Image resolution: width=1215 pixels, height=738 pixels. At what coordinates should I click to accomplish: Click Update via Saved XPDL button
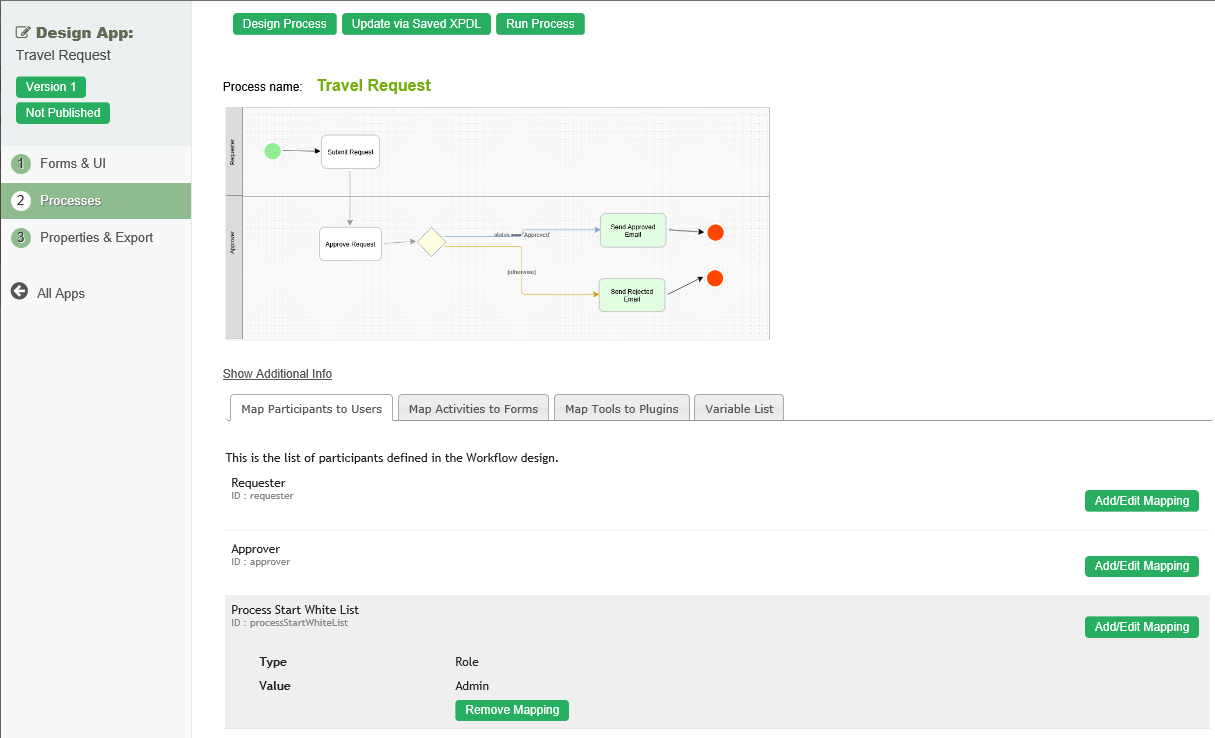coord(417,24)
